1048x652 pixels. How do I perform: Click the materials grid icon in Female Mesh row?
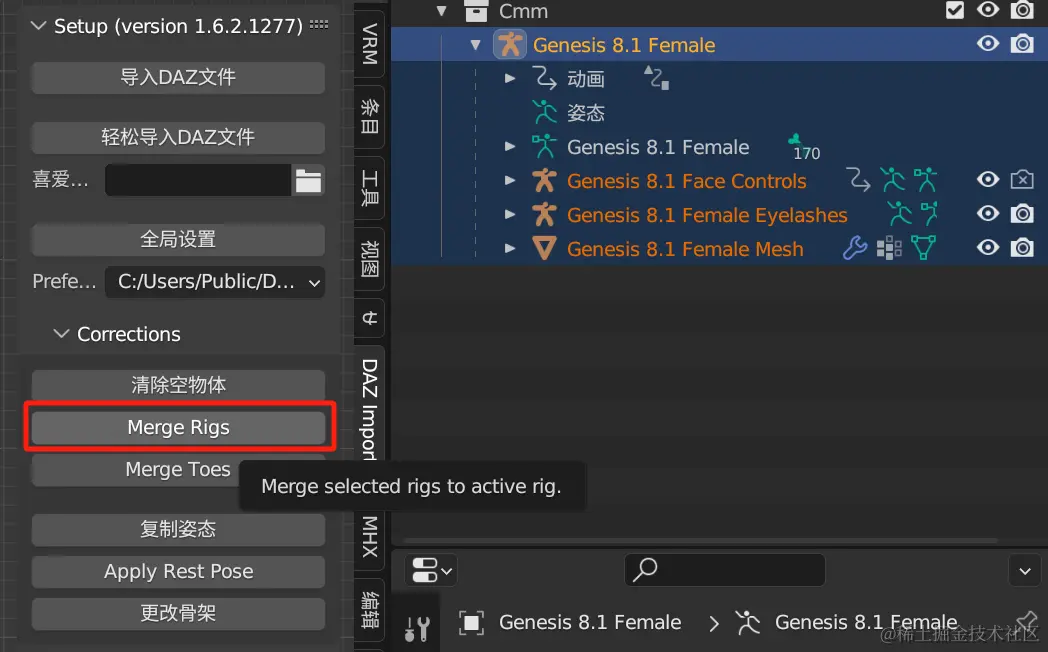pyautogui.click(x=889, y=248)
